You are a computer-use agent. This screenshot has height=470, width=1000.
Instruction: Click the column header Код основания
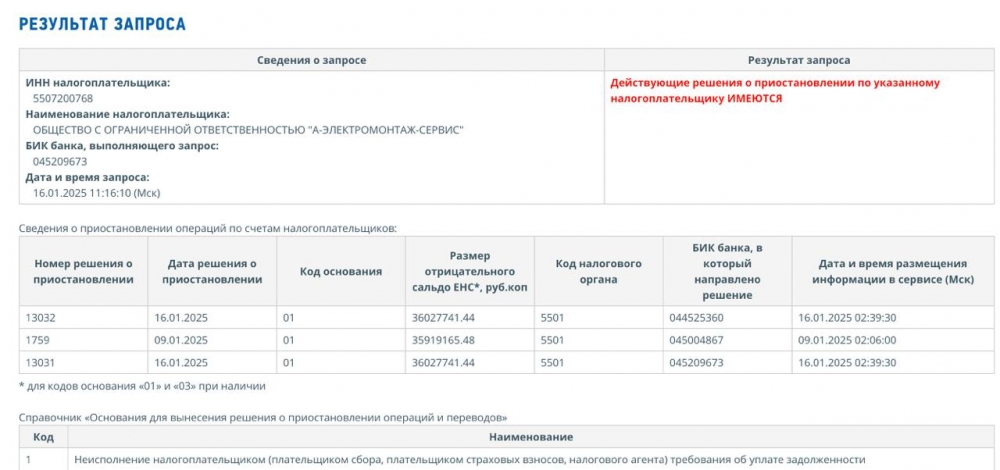tap(341, 271)
